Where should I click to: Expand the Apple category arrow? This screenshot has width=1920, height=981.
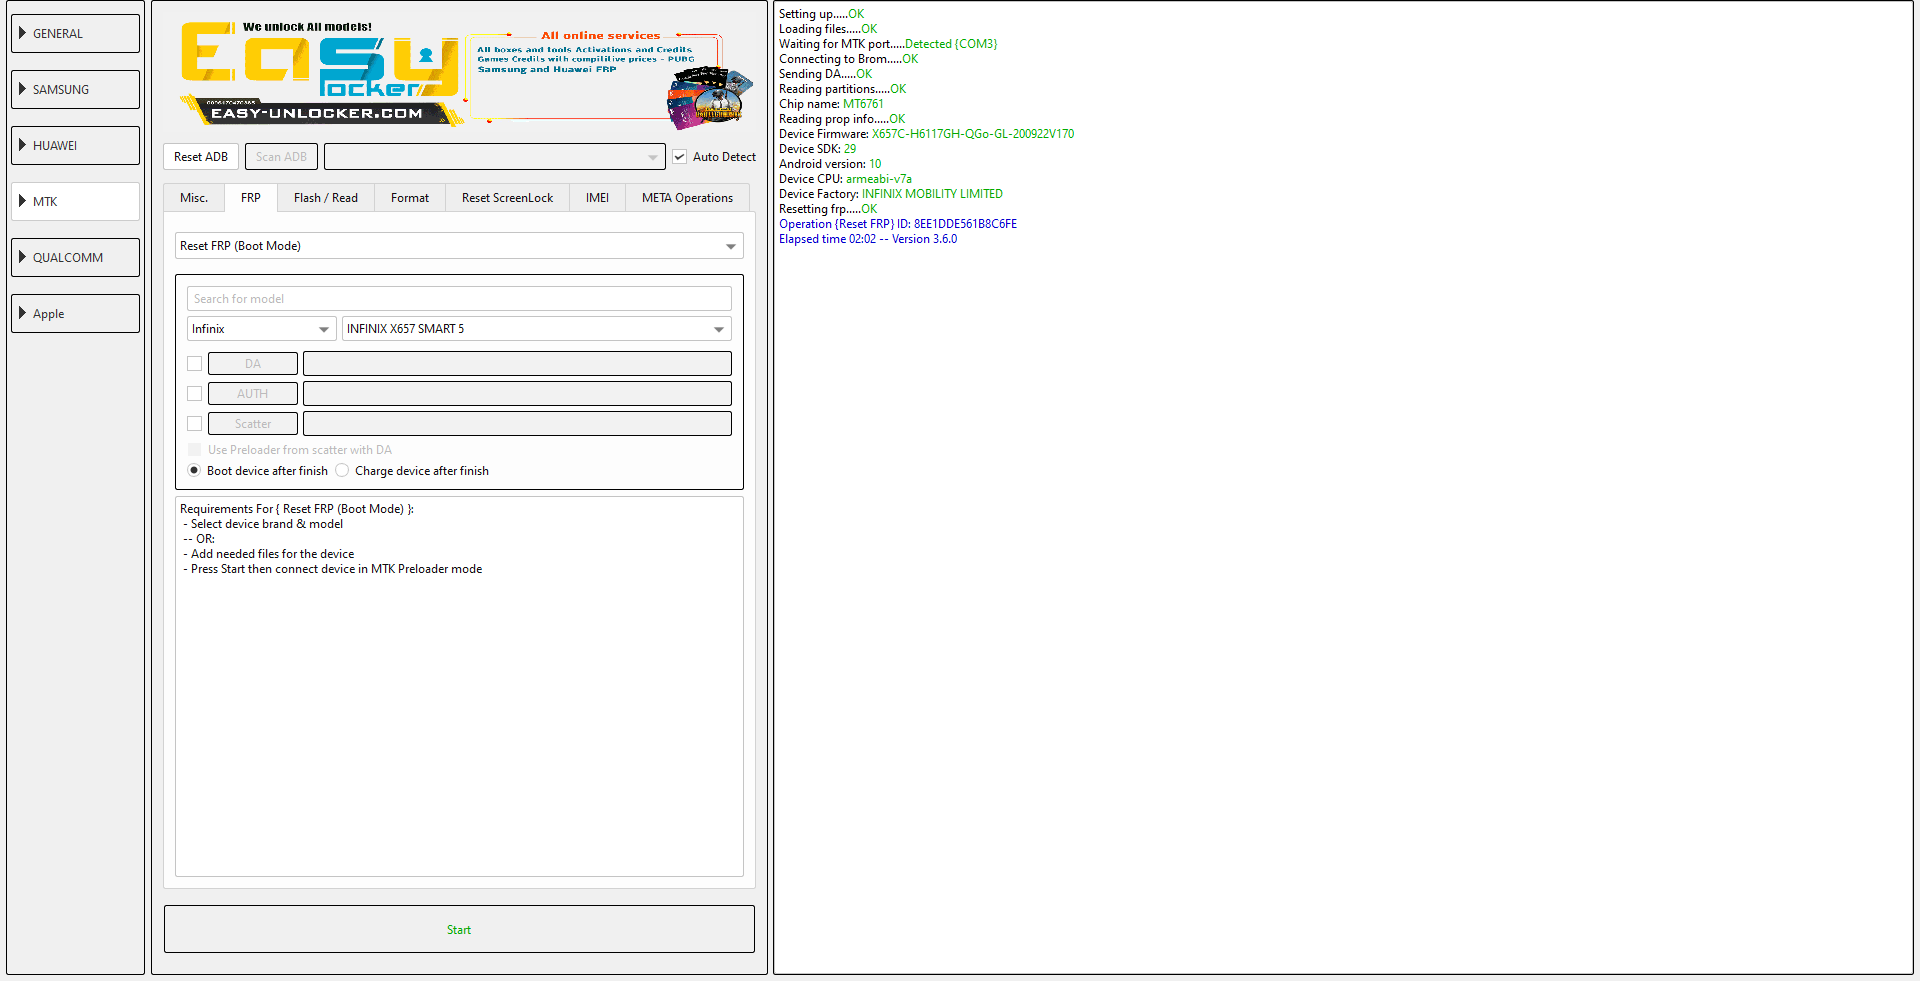(22, 313)
